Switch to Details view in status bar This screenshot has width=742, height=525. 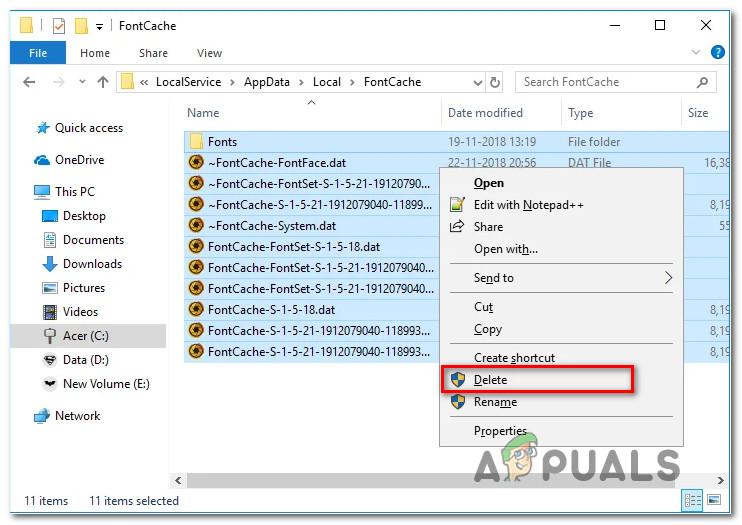[x=692, y=500]
